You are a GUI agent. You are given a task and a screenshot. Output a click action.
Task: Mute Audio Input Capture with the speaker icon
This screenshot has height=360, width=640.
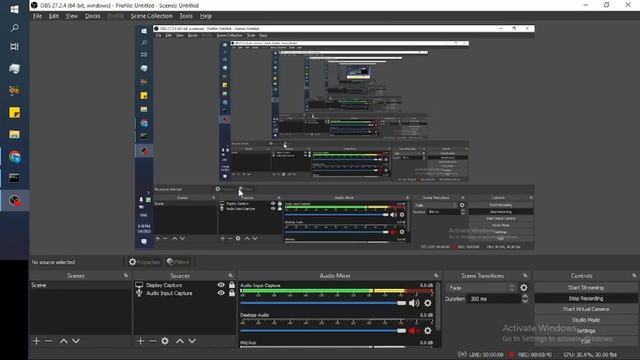[414, 303]
